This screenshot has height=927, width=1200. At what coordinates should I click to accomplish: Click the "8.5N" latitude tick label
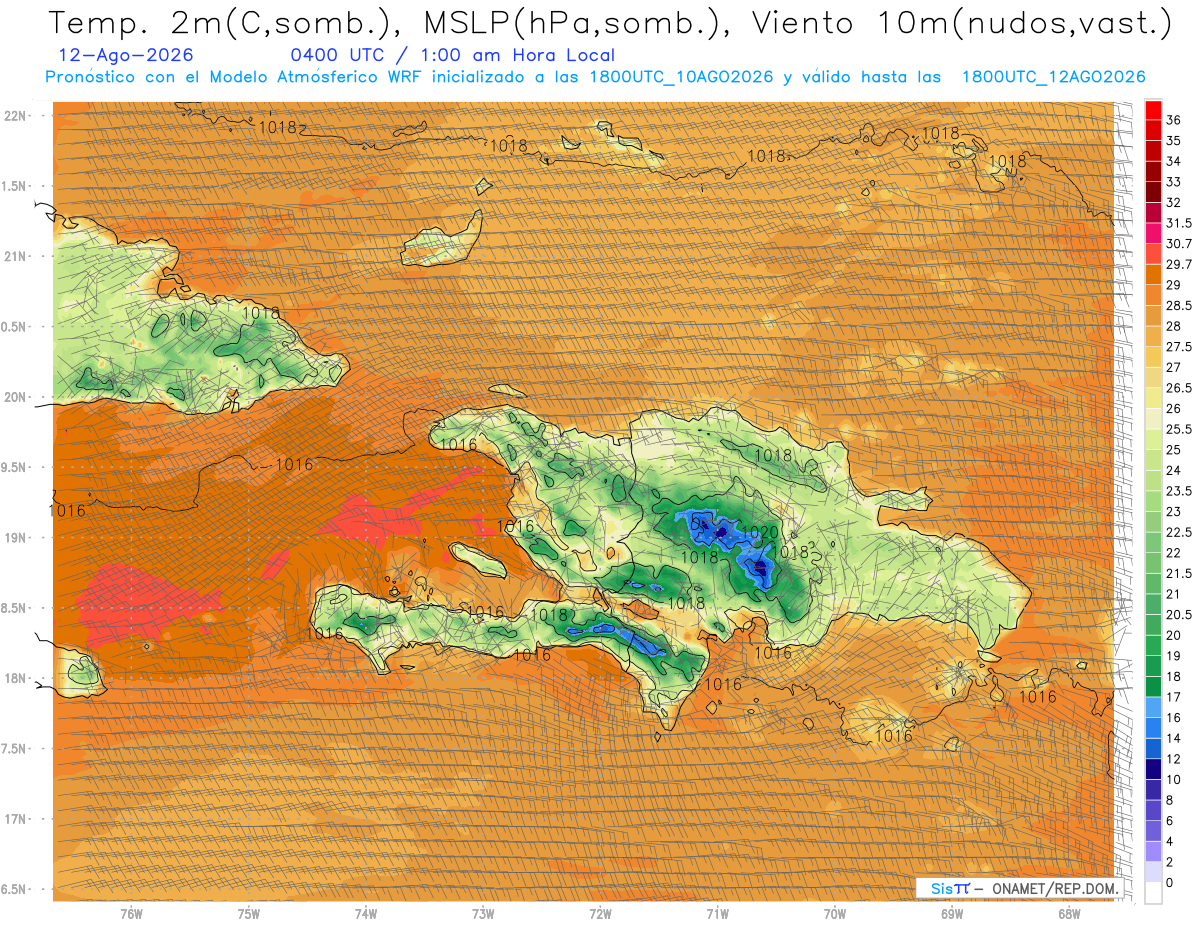pyautogui.click(x=13, y=608)
